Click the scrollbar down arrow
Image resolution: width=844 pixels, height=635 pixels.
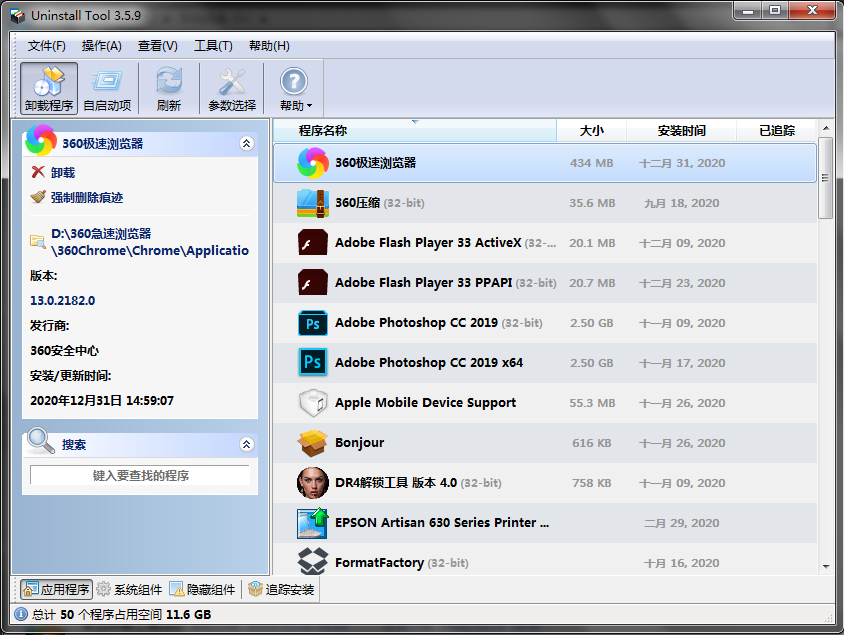click(x=826, y=566)
